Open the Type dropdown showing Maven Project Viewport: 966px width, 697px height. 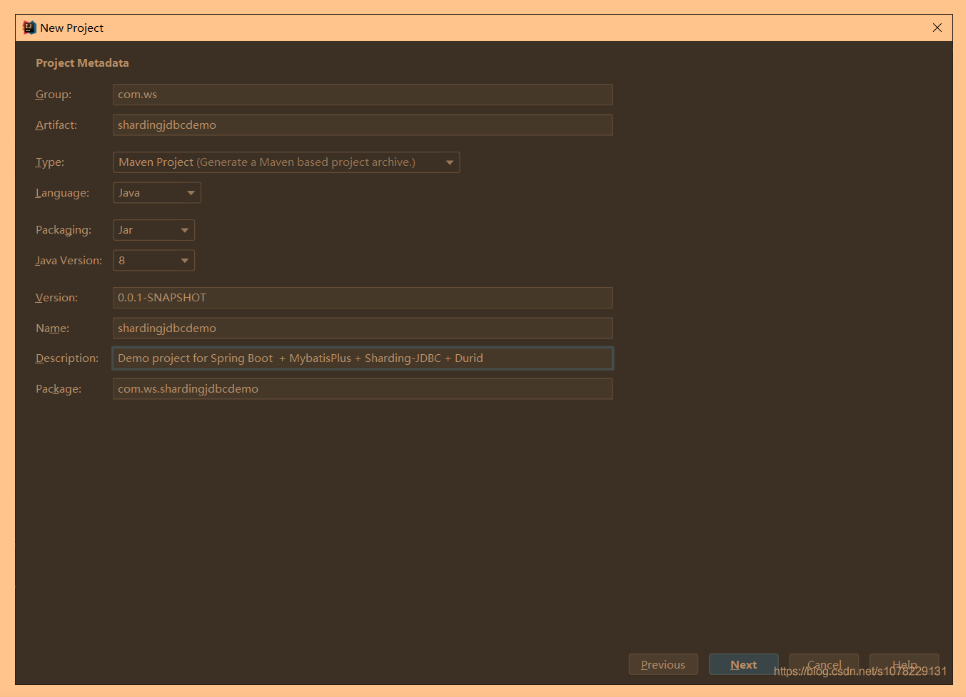click(x=286, y=162)
